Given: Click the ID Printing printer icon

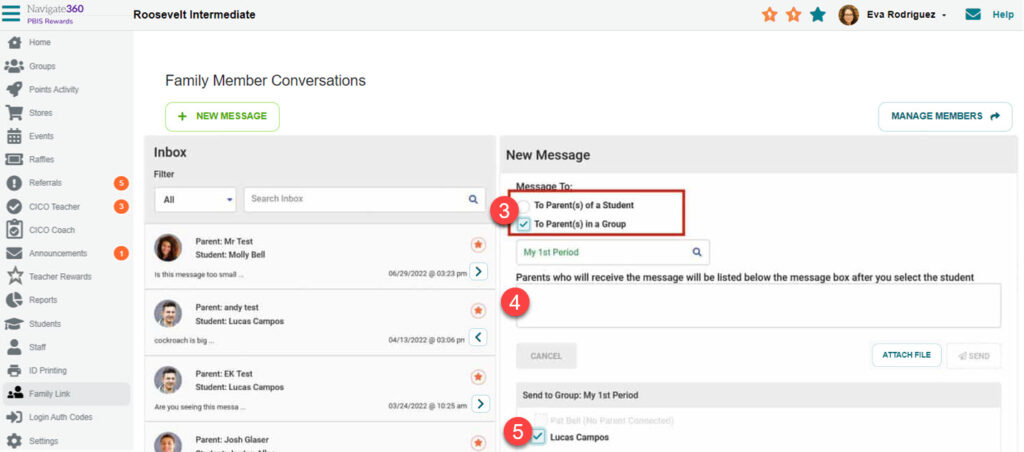Looking at the screenshot, I should point(14,370).
